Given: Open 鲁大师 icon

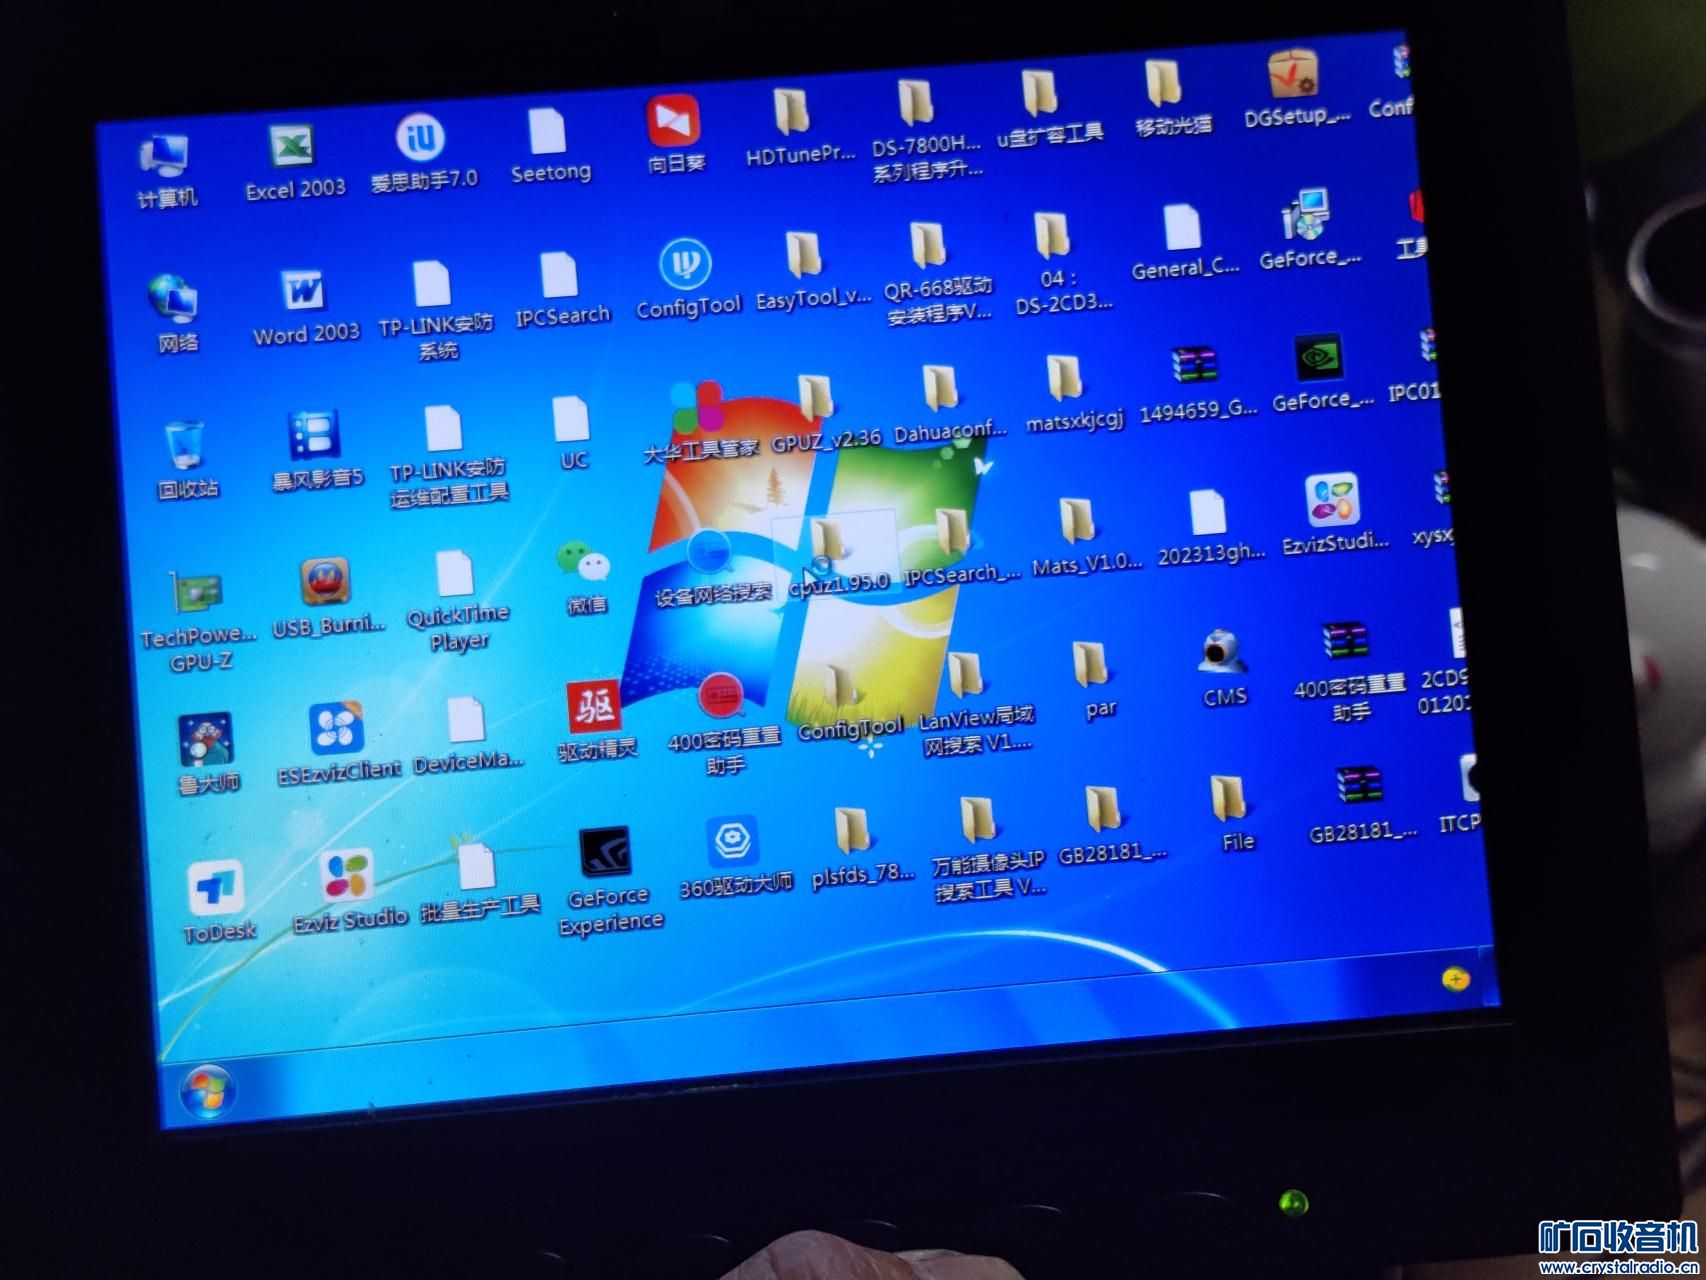Looking at the screenshot, I should 206,741.
